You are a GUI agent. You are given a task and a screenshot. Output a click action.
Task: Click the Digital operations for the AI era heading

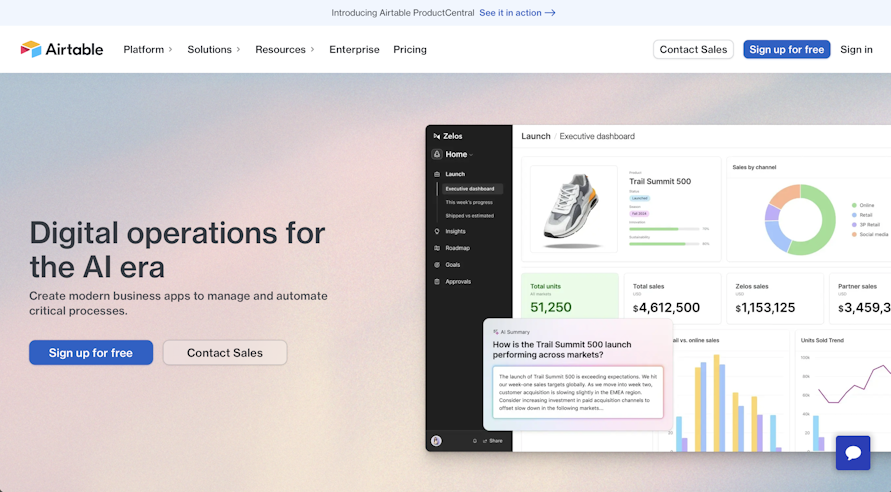tap(177, 250)
